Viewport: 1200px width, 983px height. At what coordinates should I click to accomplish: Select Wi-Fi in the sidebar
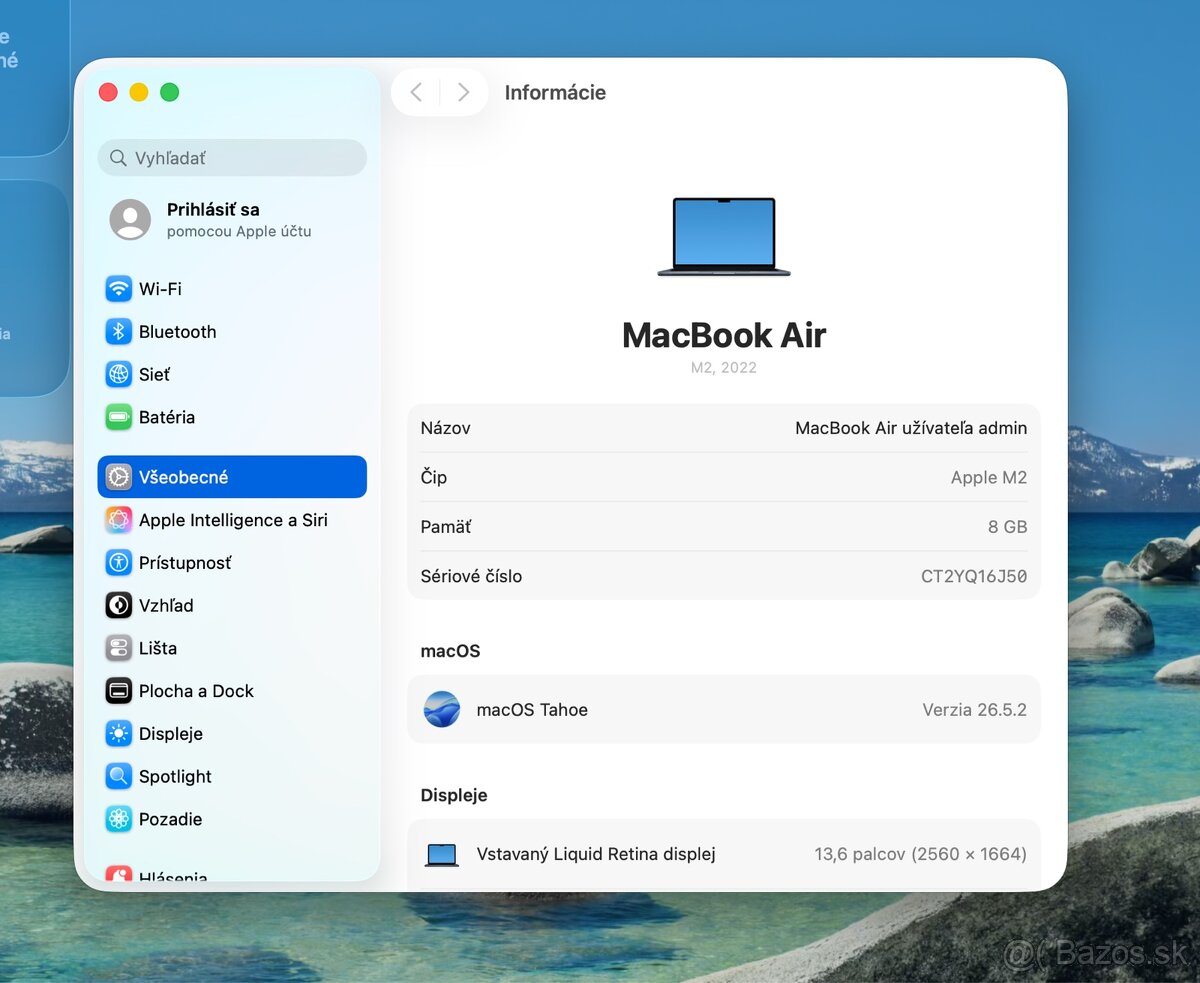[232, 289]
